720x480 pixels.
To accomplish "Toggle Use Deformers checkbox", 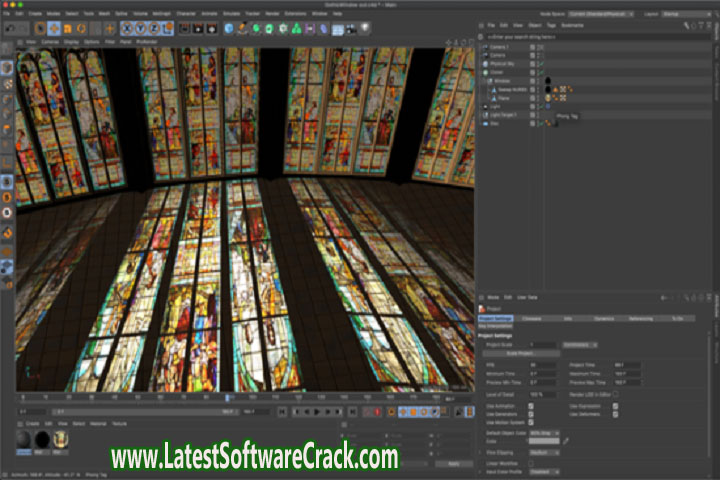I will pyautogui.click(x=615, y=414).
